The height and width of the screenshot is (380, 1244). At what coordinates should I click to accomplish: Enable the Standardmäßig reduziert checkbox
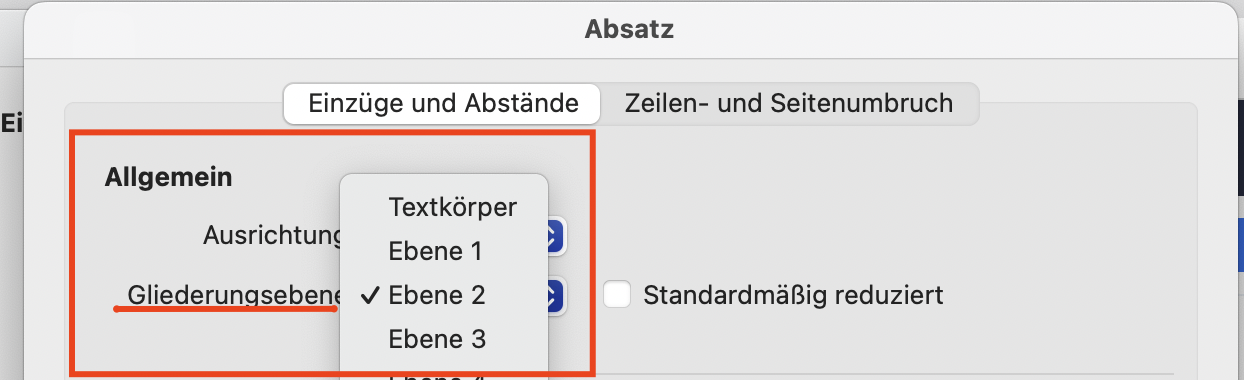[x=617, y=295]
